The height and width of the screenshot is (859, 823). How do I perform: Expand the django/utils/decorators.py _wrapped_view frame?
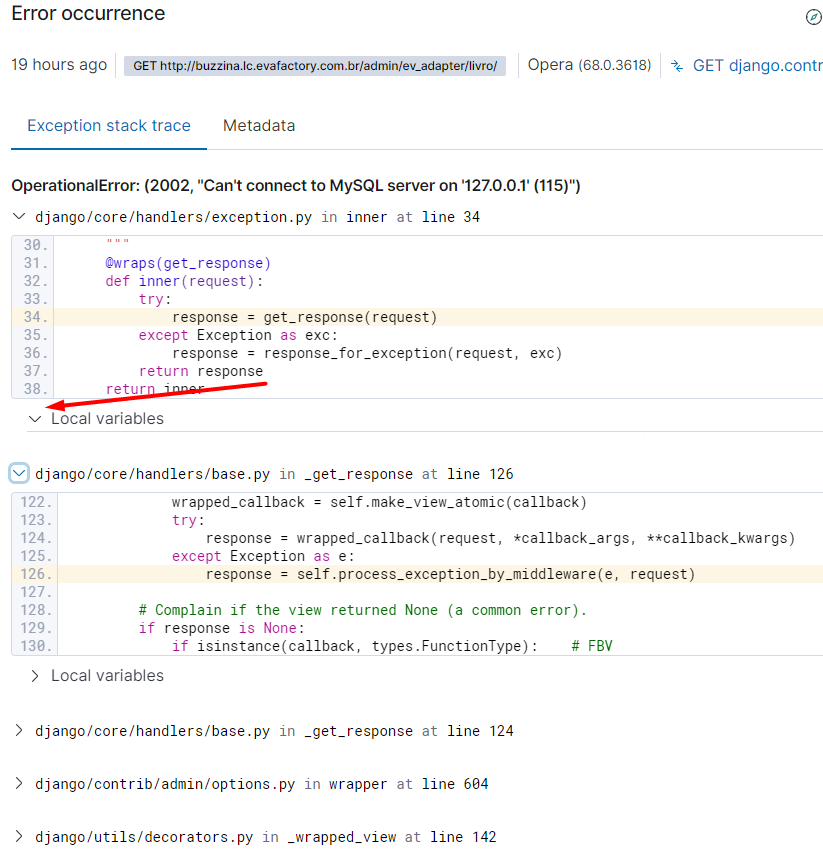(x=18, y=836)
